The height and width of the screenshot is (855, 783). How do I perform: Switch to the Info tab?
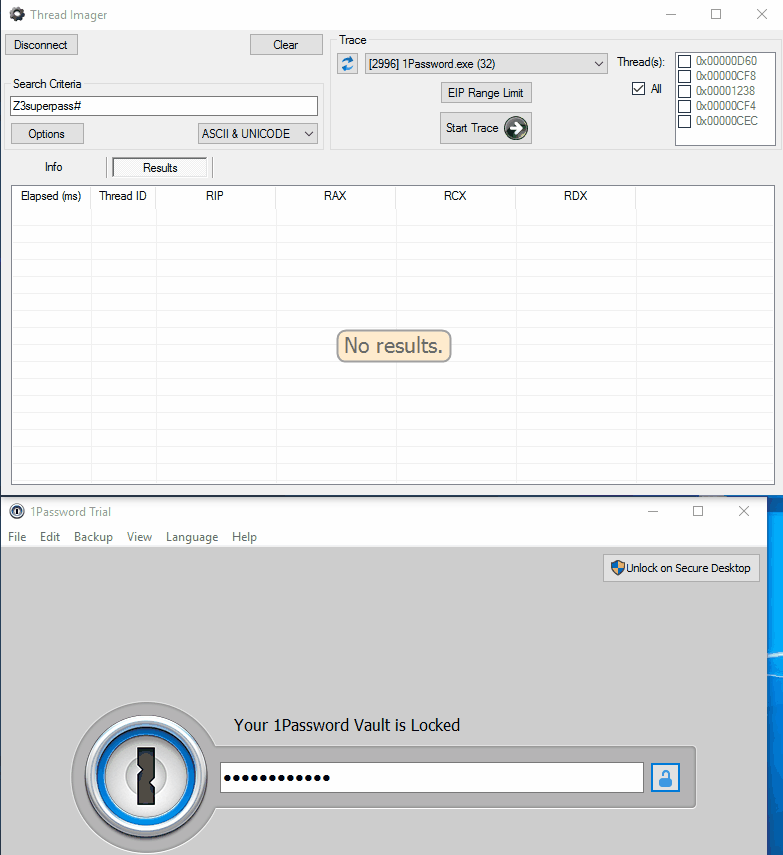click(x=53, y=167)
